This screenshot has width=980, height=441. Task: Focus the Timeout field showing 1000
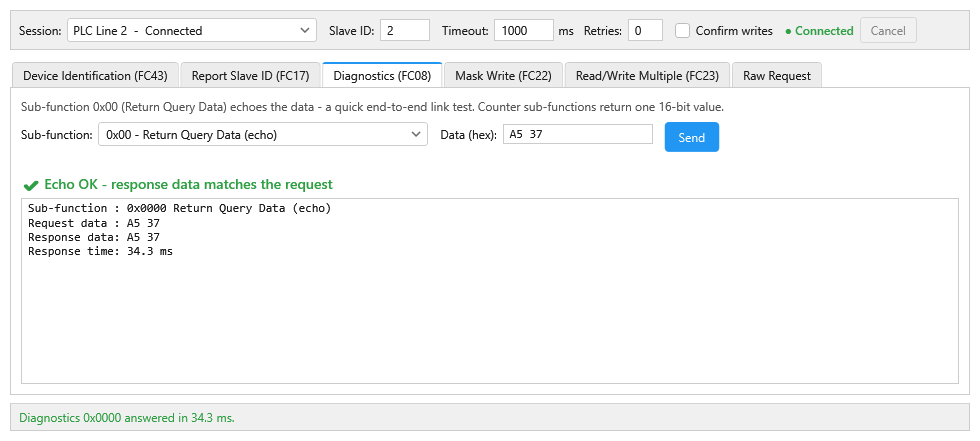coord(523,31)
